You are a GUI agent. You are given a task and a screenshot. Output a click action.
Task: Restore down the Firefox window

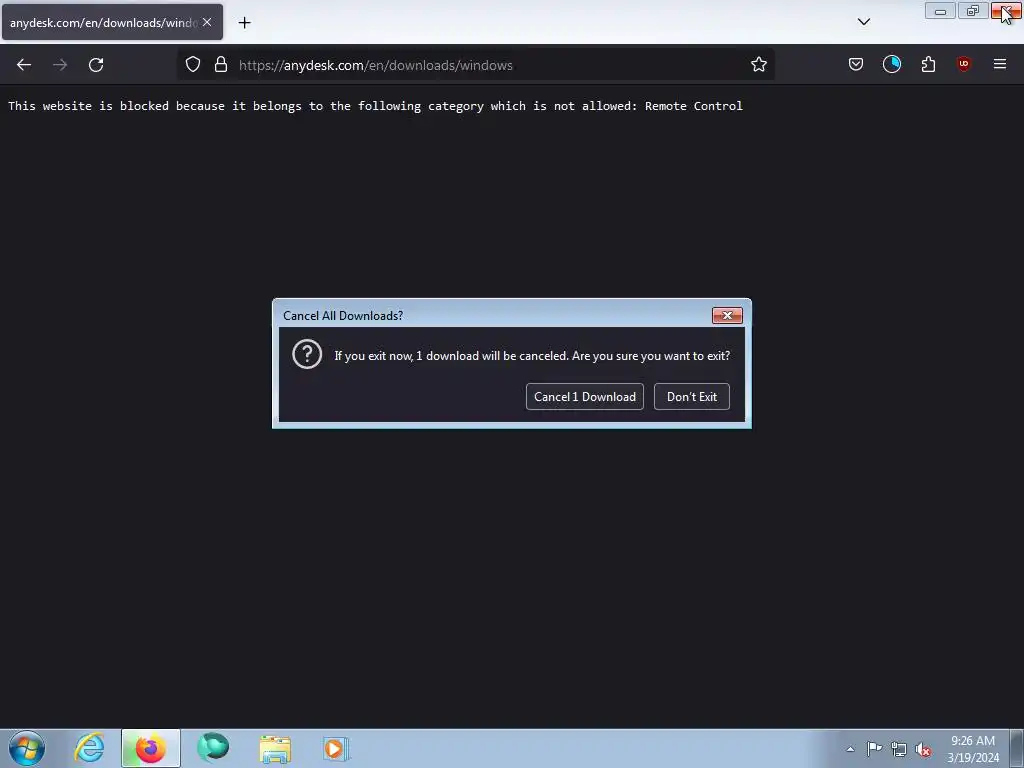click(972, 11)
